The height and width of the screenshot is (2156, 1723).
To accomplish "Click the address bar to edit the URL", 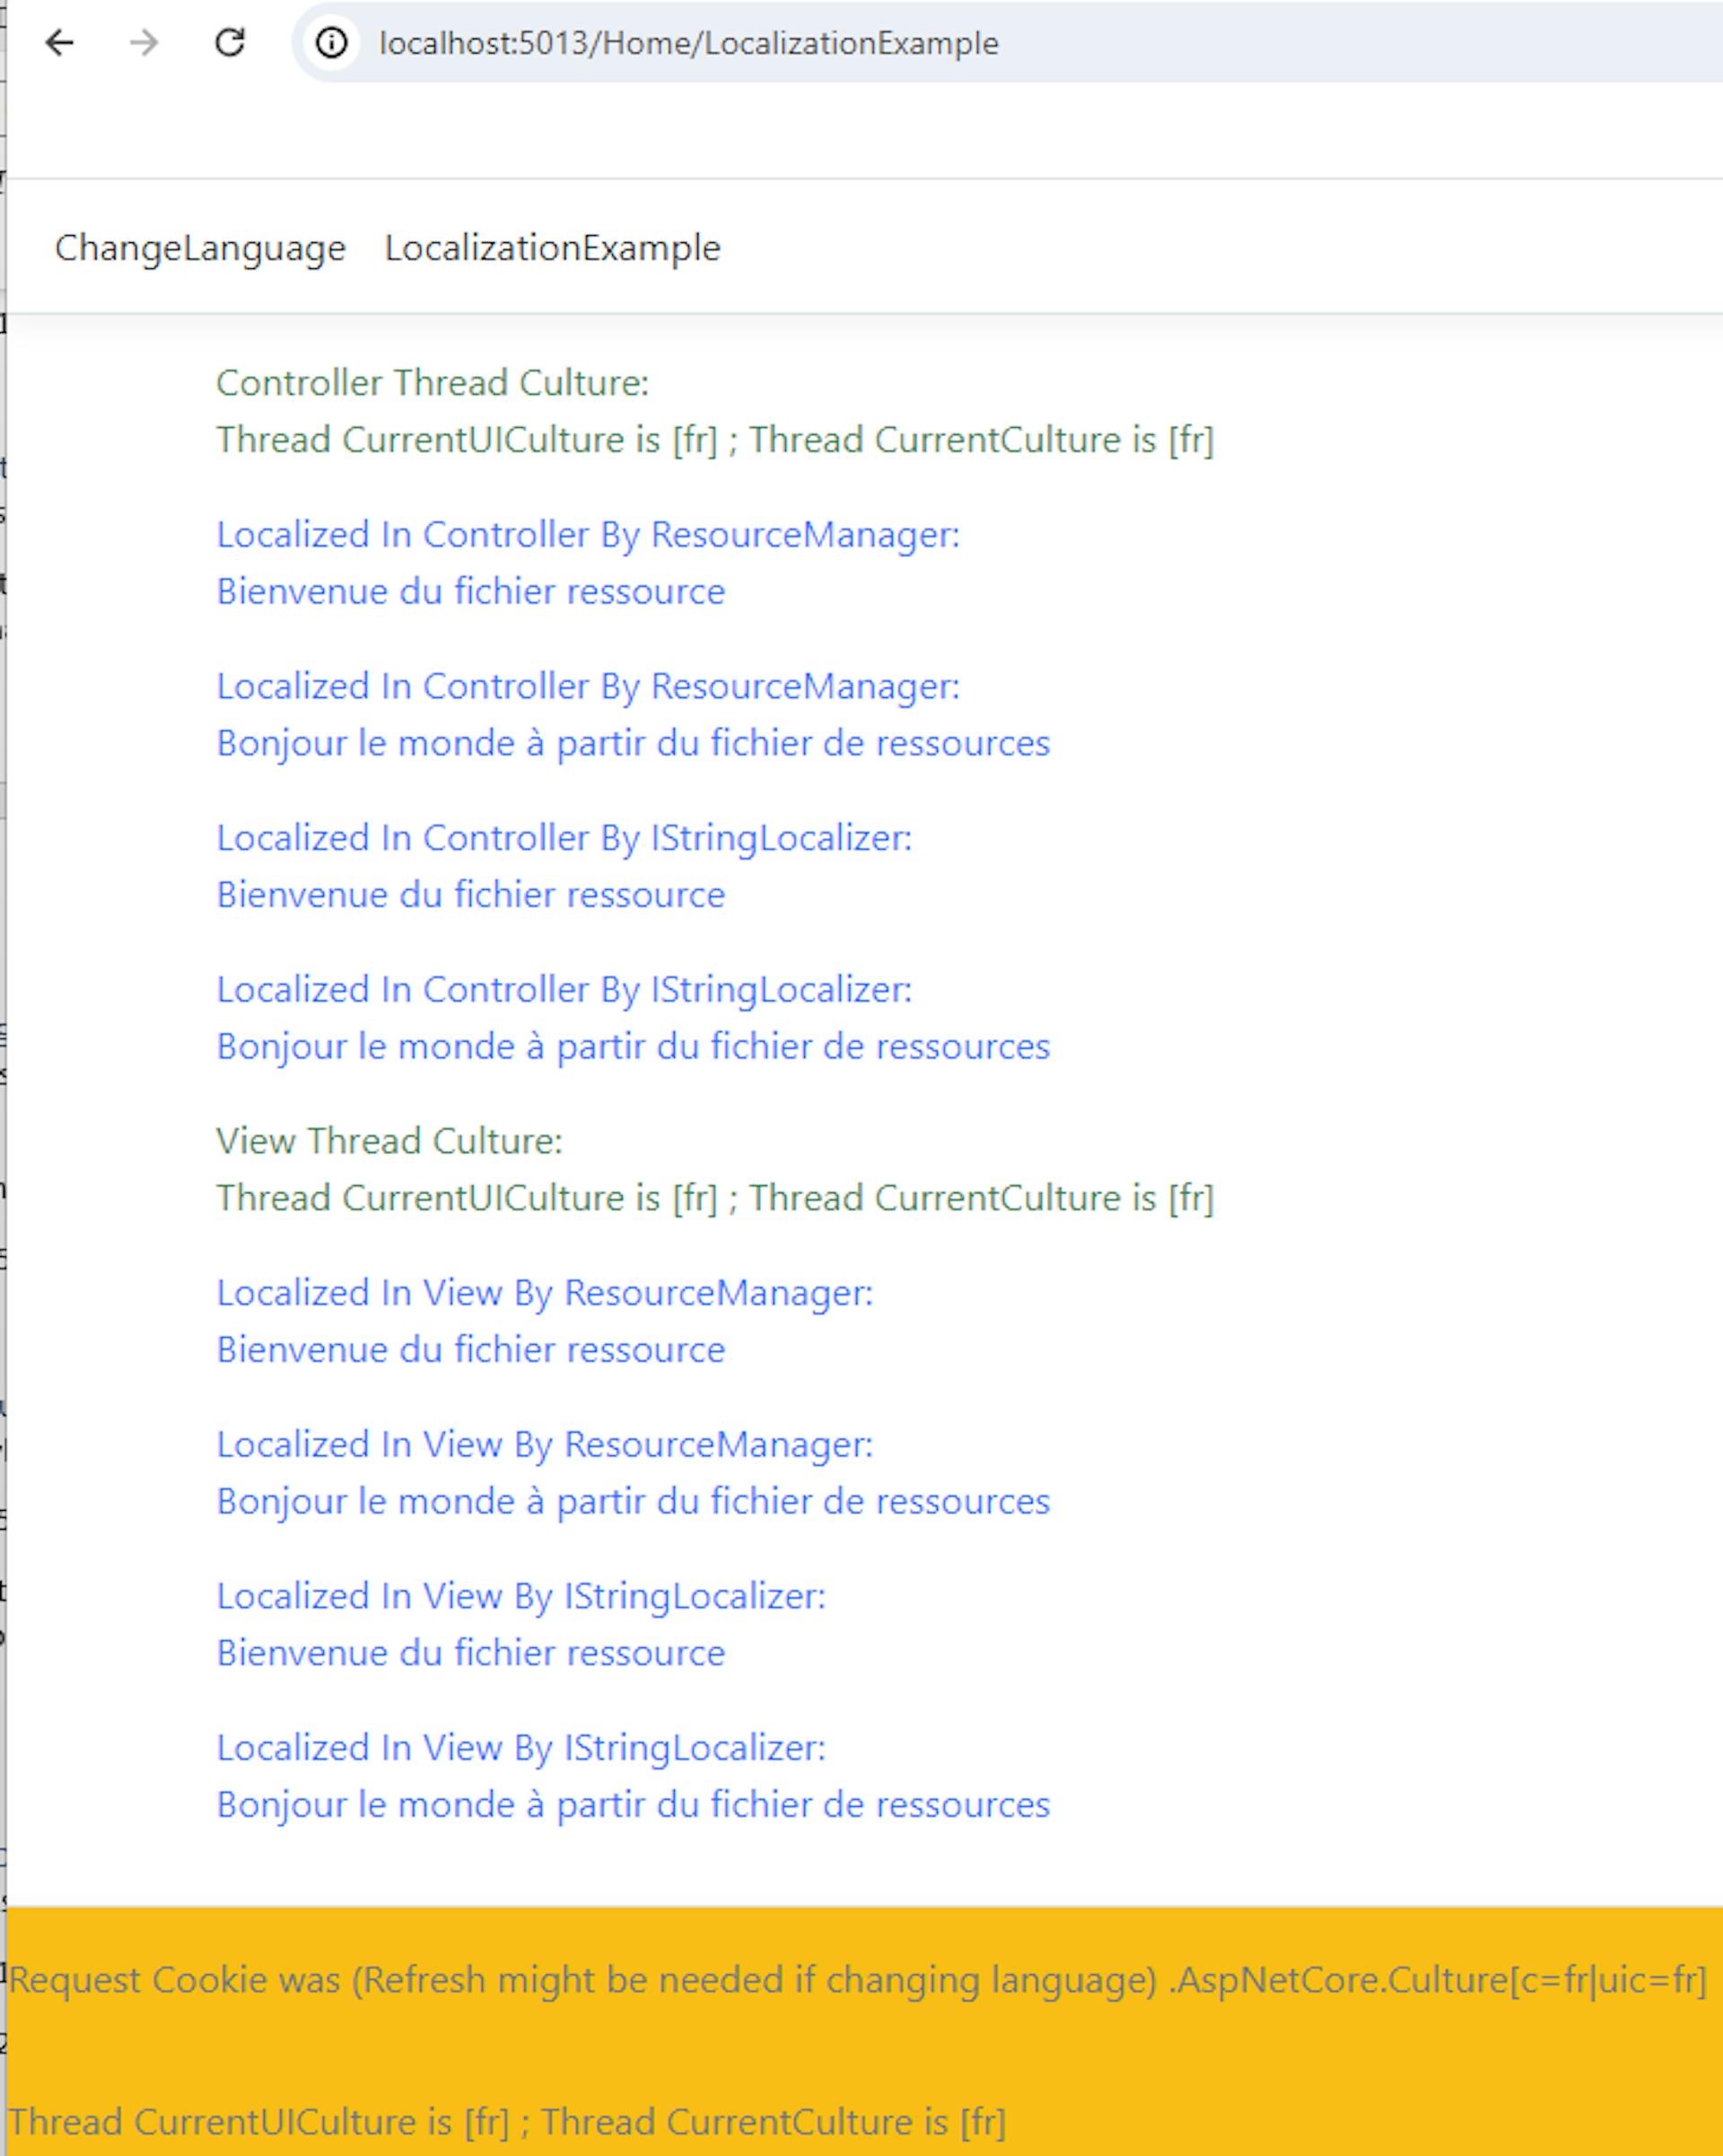I will (x=900, y=44).
